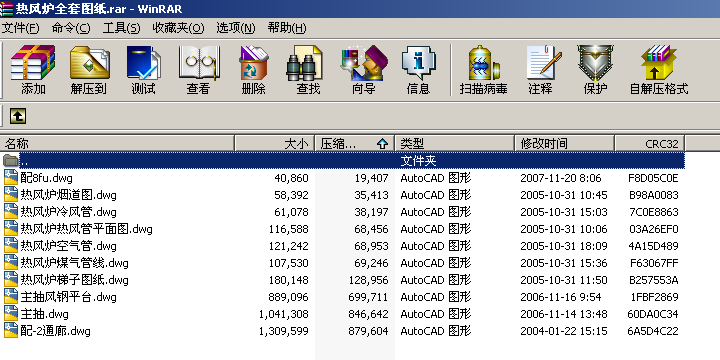The image size is (720, 360).
Task: Click the file icon of 热风炉煤气管线.dwg
Action: 11,262
